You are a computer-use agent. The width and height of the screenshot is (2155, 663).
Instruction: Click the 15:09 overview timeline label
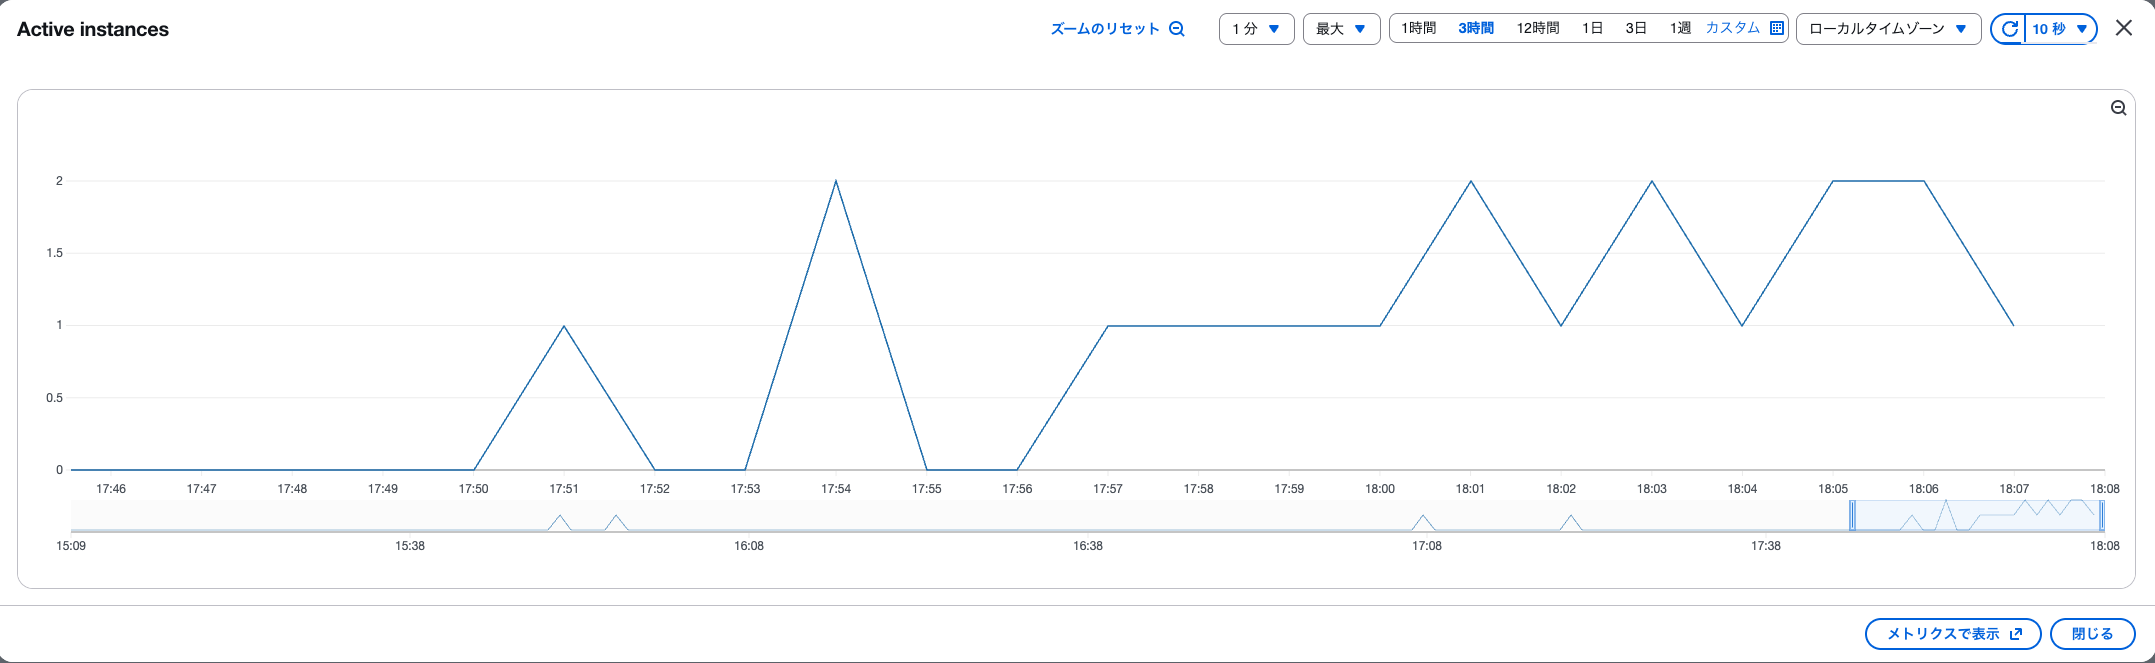(71, 546)
